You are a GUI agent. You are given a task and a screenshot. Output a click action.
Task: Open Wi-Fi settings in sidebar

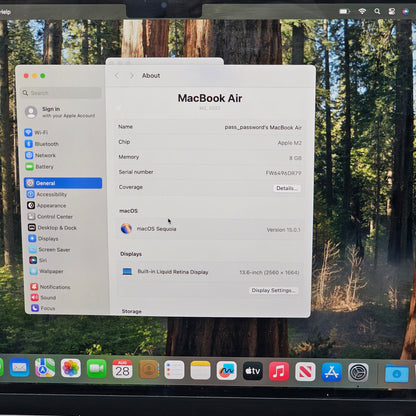pos(37,133)
